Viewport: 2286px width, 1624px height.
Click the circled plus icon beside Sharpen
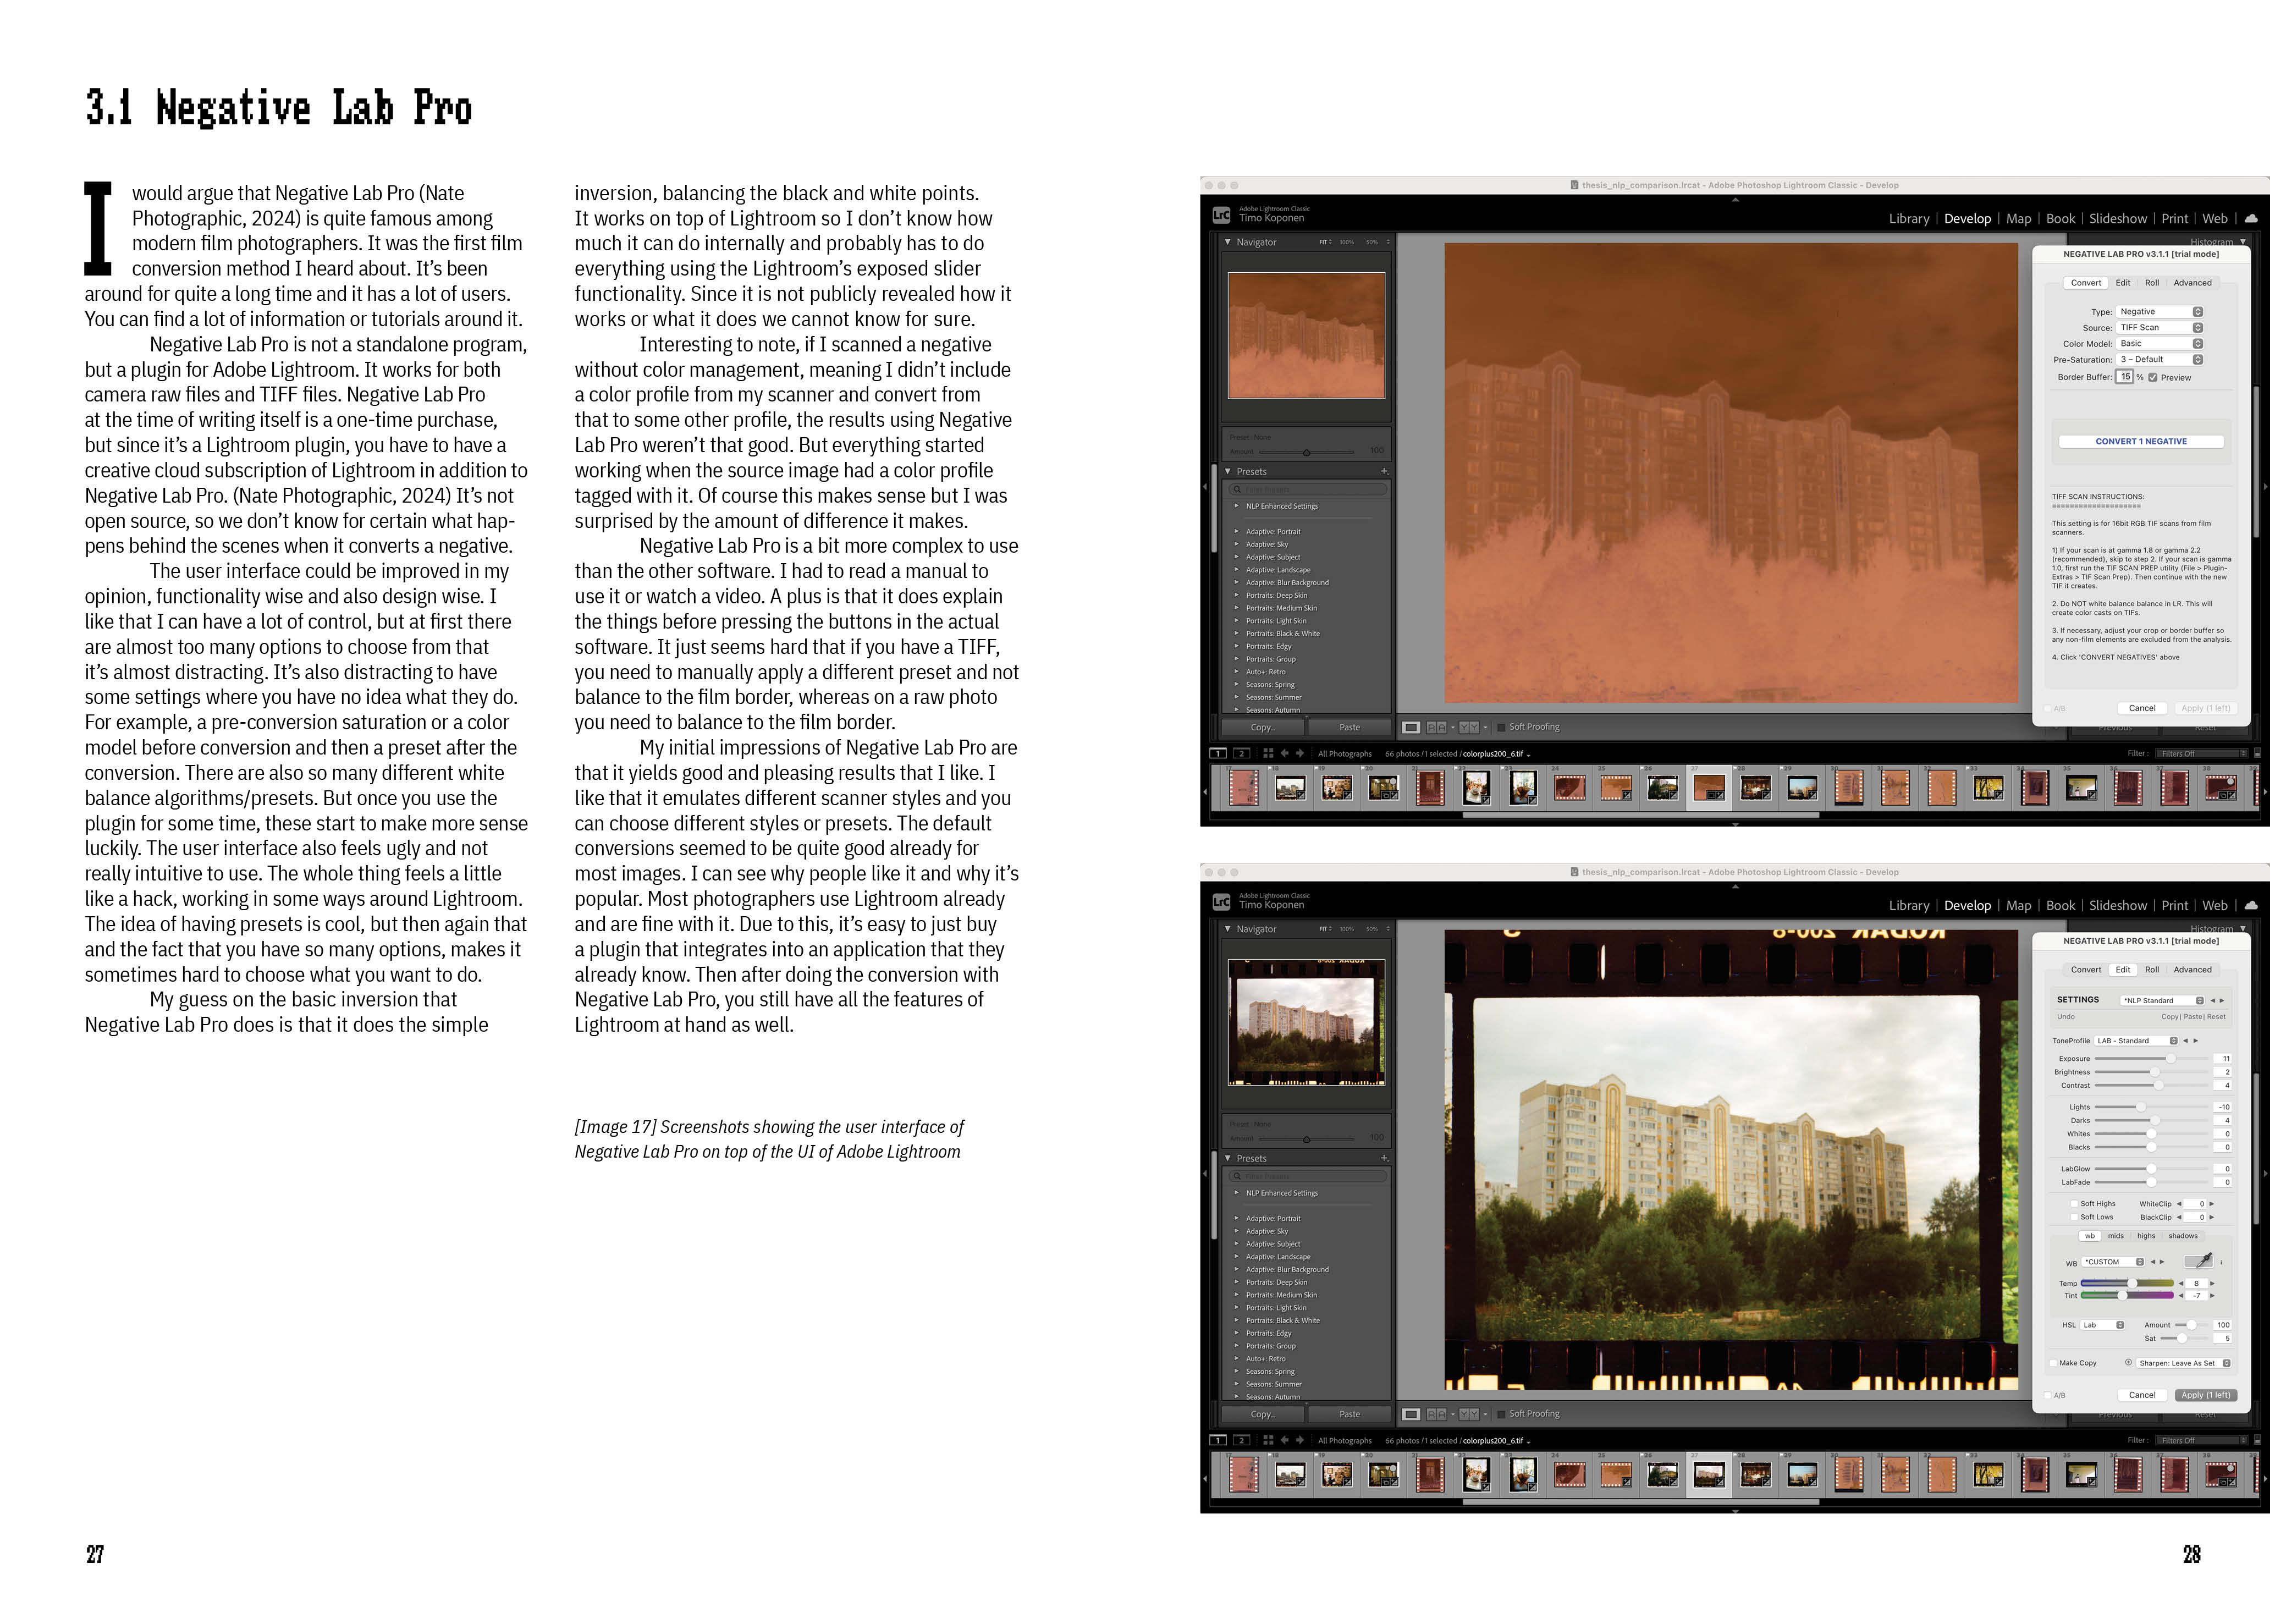(x=2128, y=1362)
